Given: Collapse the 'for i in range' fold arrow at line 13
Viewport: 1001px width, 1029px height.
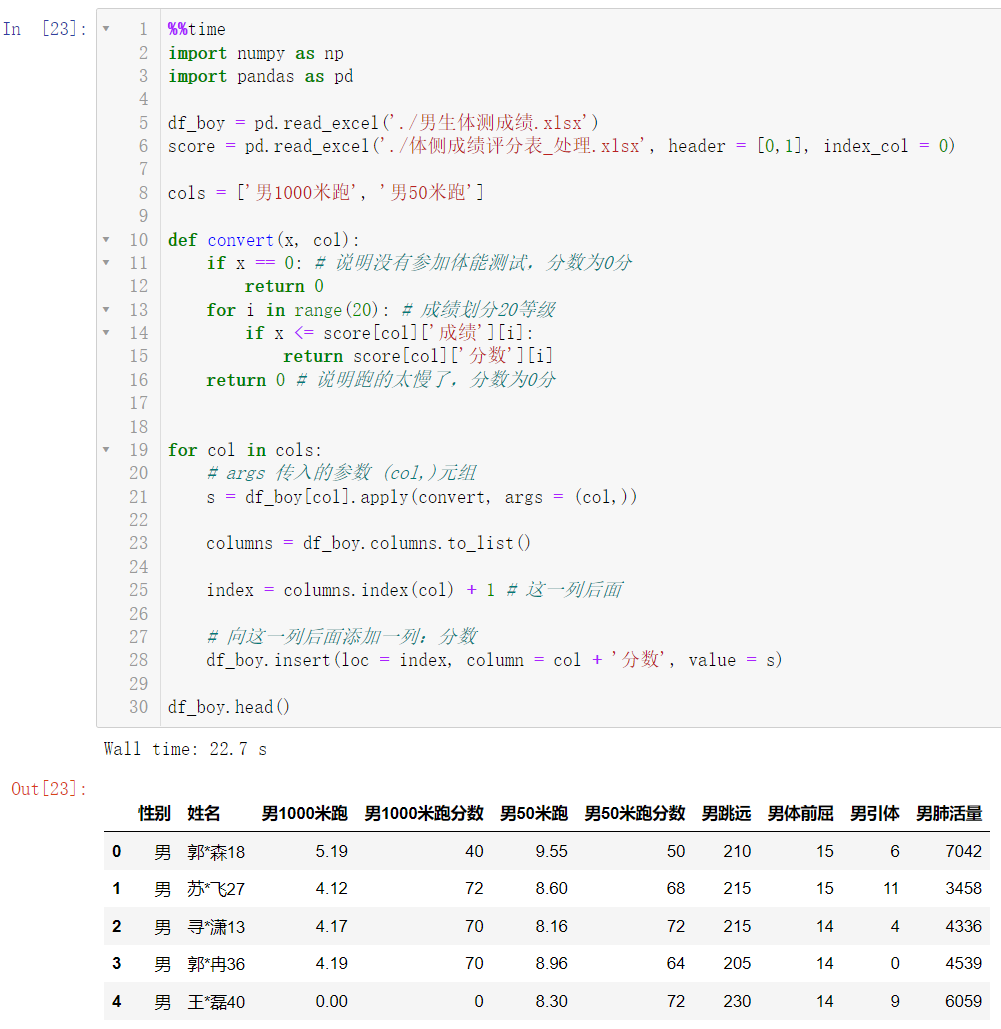Looking at the screenshot, I should point(106,309).
